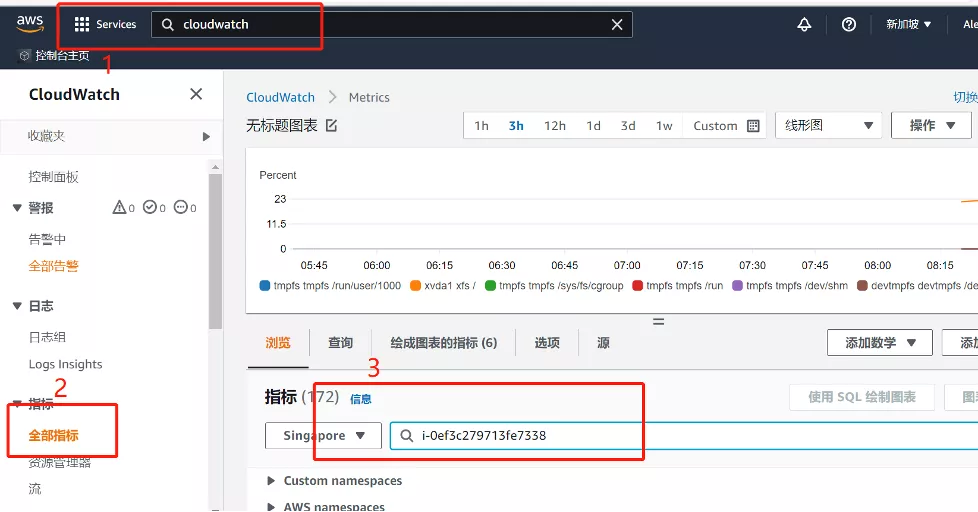Open the 新加坡 region dropdown
Image resolution: width=978 pixels, height=512 pixels.
(x=909, y=24)
